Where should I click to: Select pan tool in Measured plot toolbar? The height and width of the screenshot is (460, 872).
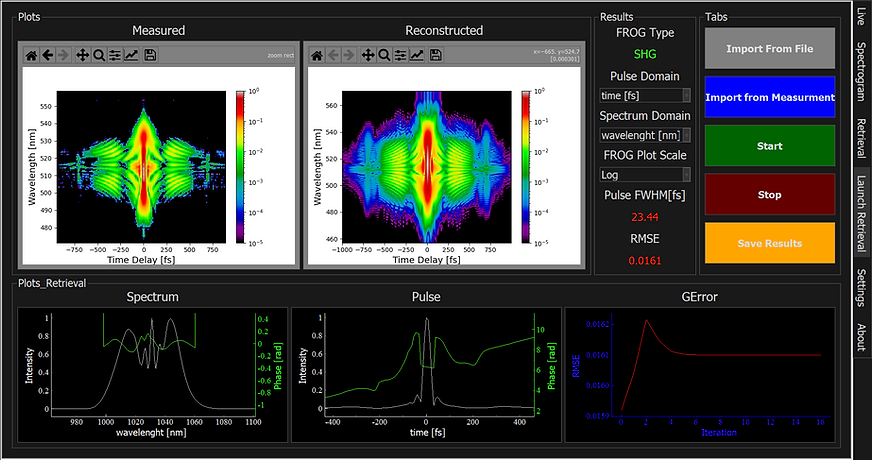pyautogui.click(x=83, y=56)
